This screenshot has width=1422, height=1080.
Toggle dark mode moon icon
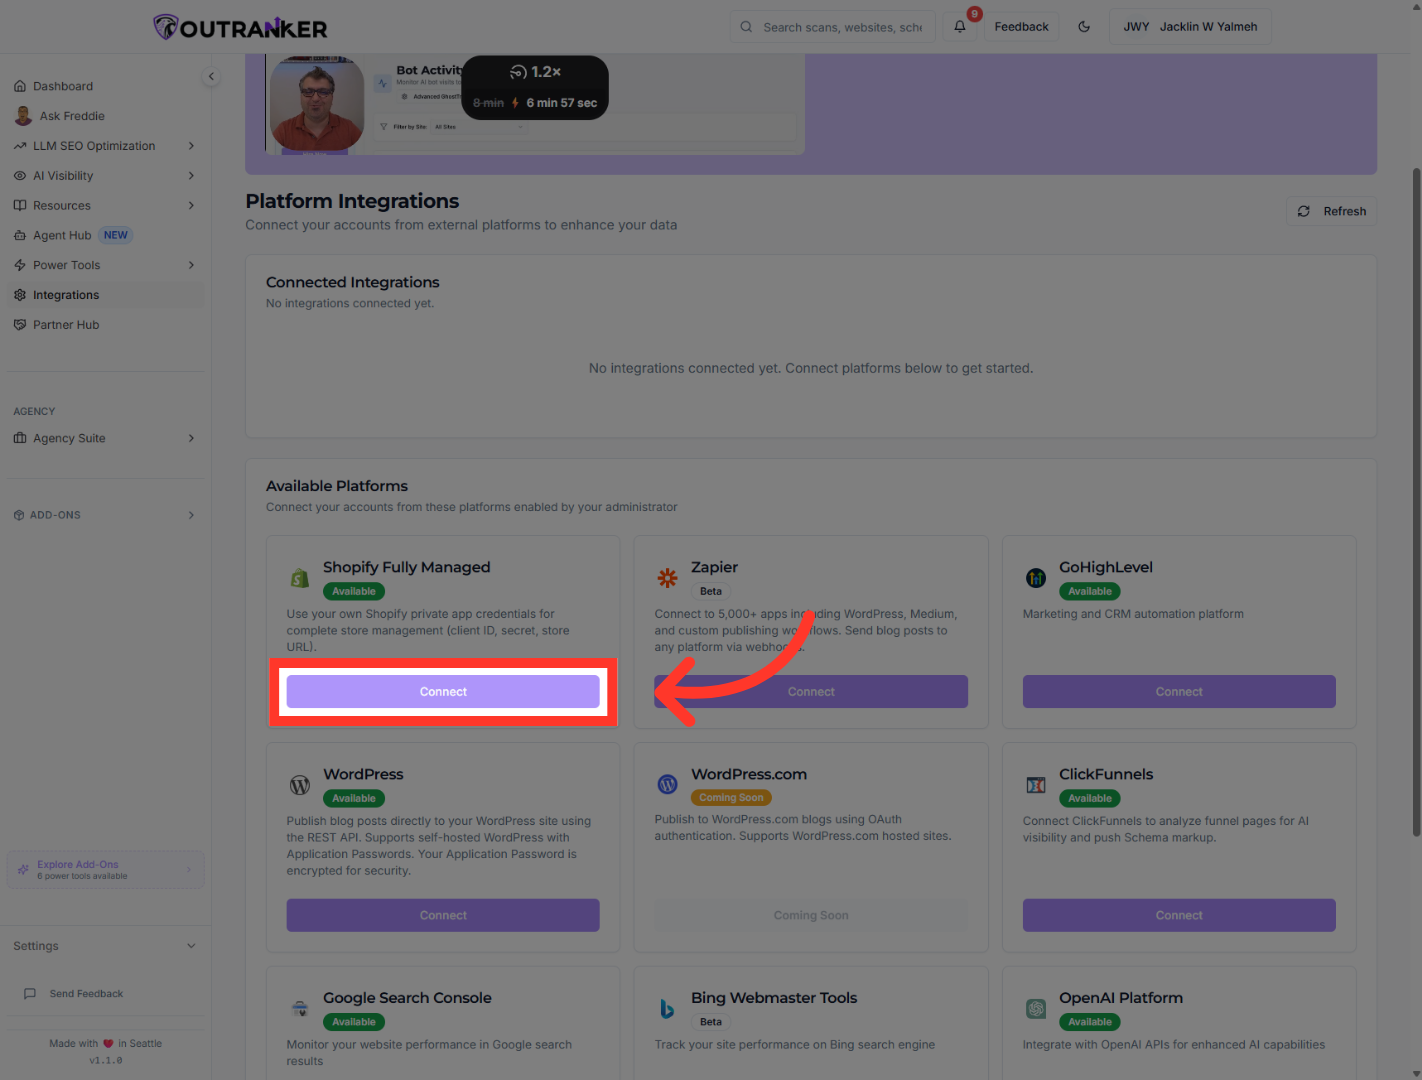[x=1084, y=27]
